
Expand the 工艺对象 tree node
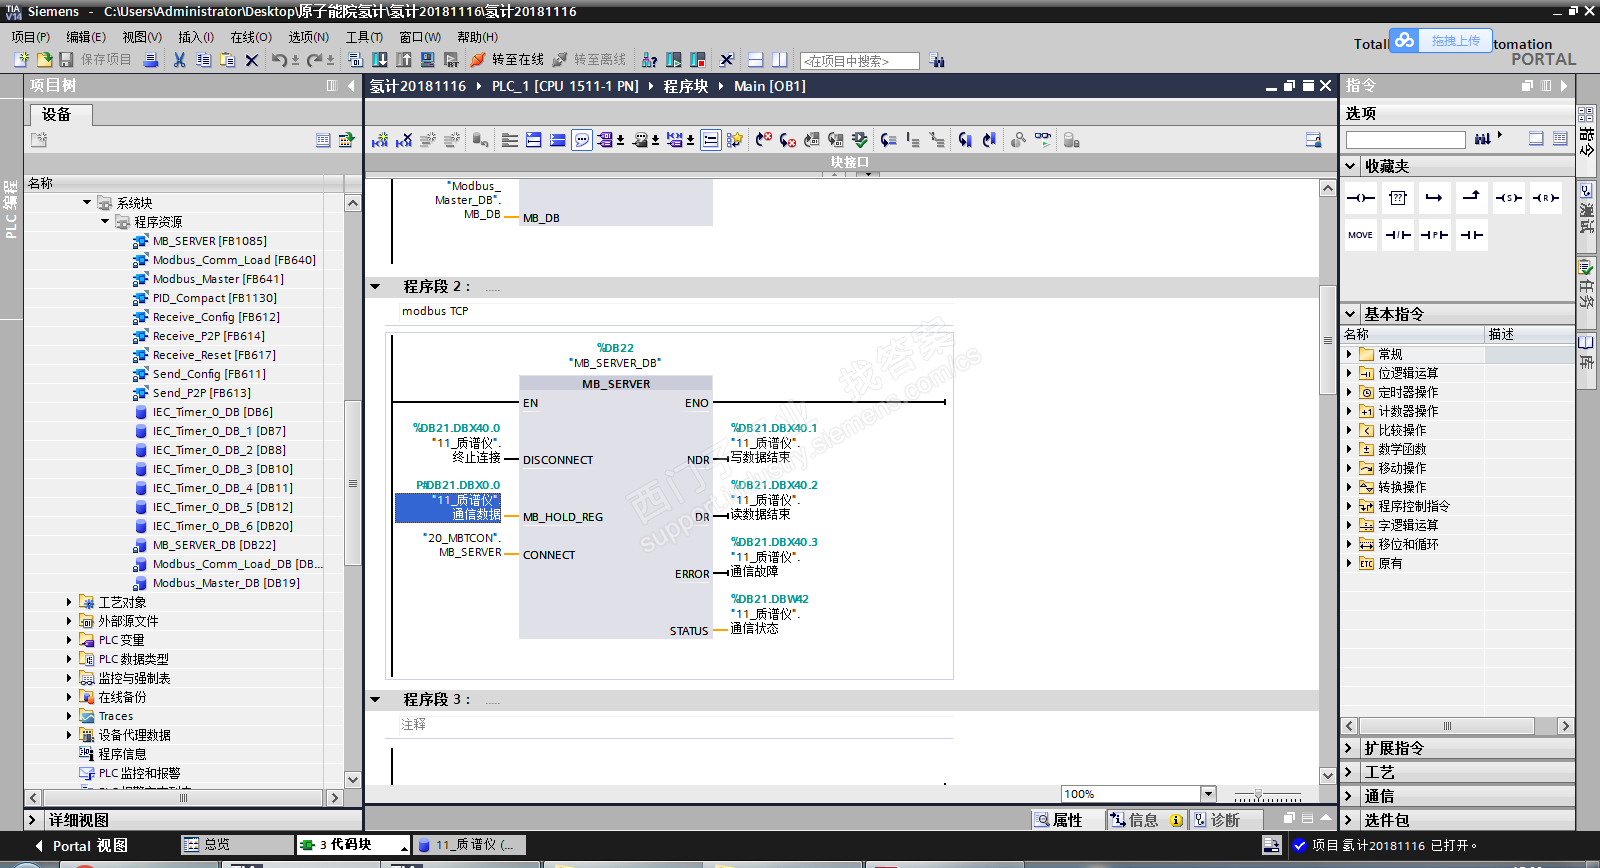[x=69, y=602]
